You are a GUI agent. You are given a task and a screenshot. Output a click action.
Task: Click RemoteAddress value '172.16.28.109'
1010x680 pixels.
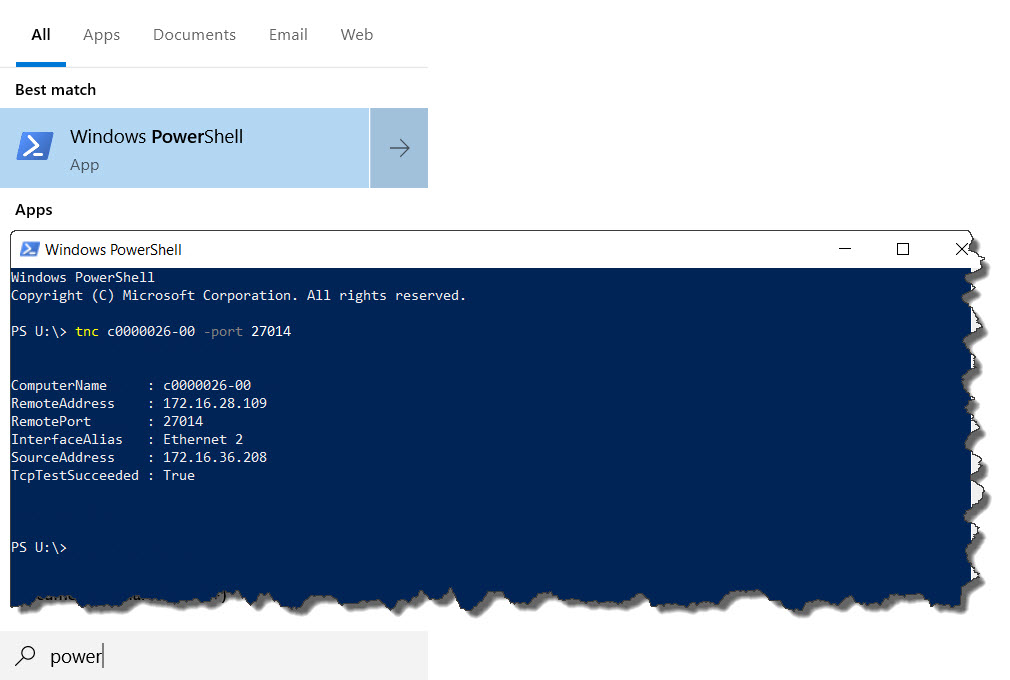[214, 403]
